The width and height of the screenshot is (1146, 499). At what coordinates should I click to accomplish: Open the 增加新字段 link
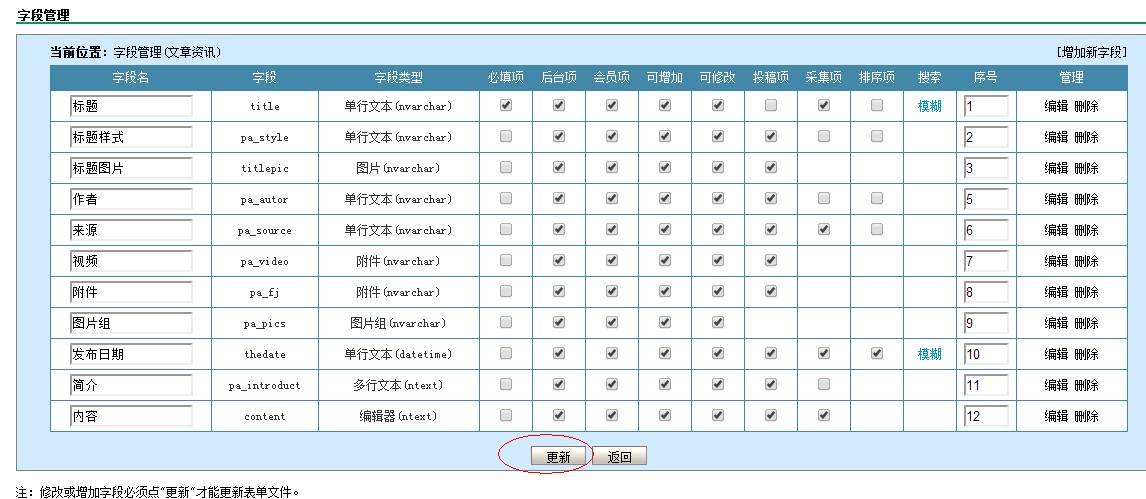click(1091, 52)
